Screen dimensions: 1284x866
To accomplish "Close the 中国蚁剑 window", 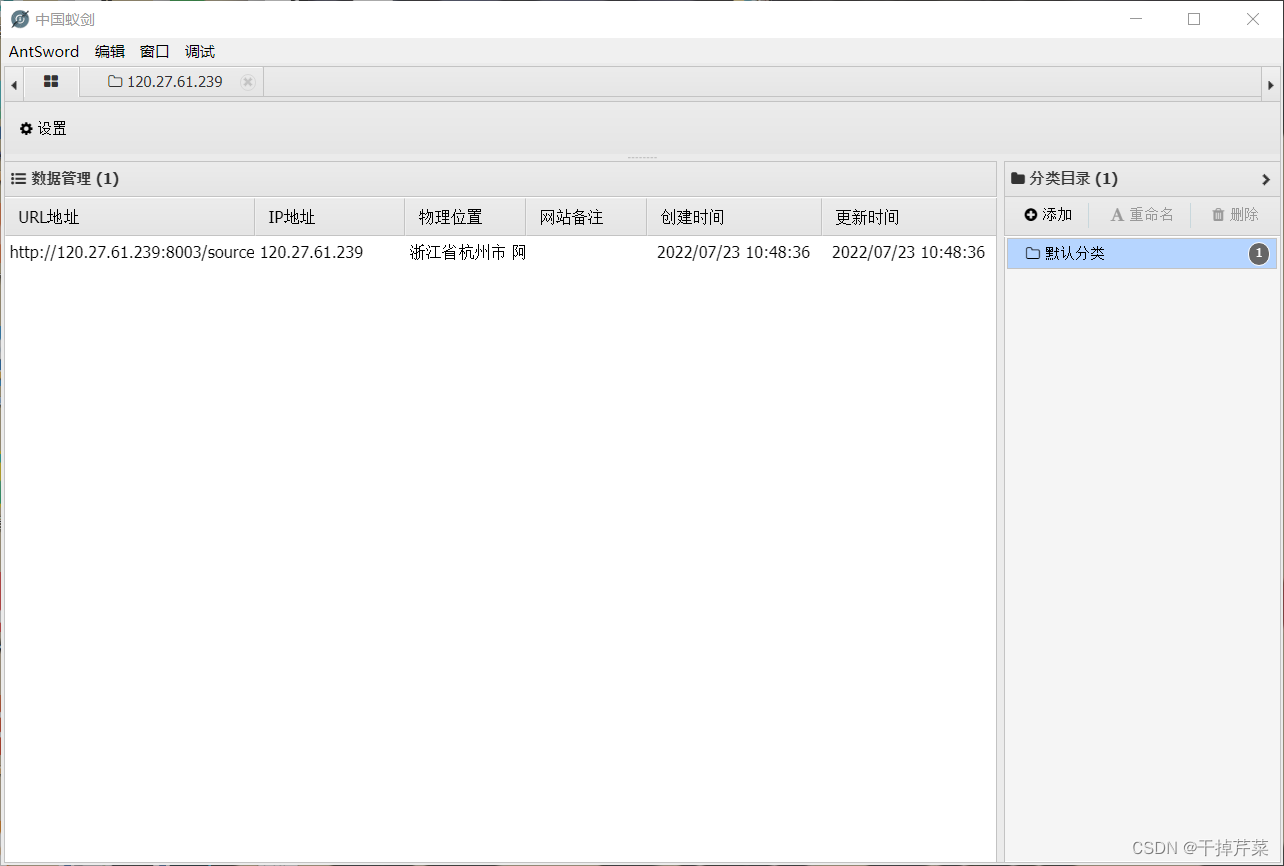I will pos(1253,19).
